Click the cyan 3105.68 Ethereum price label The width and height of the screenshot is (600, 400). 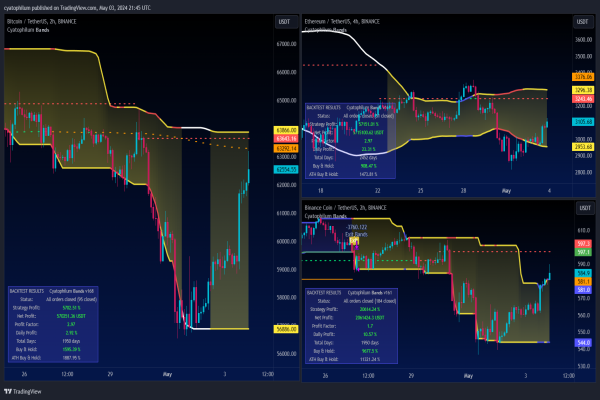(x=583, y=122)
